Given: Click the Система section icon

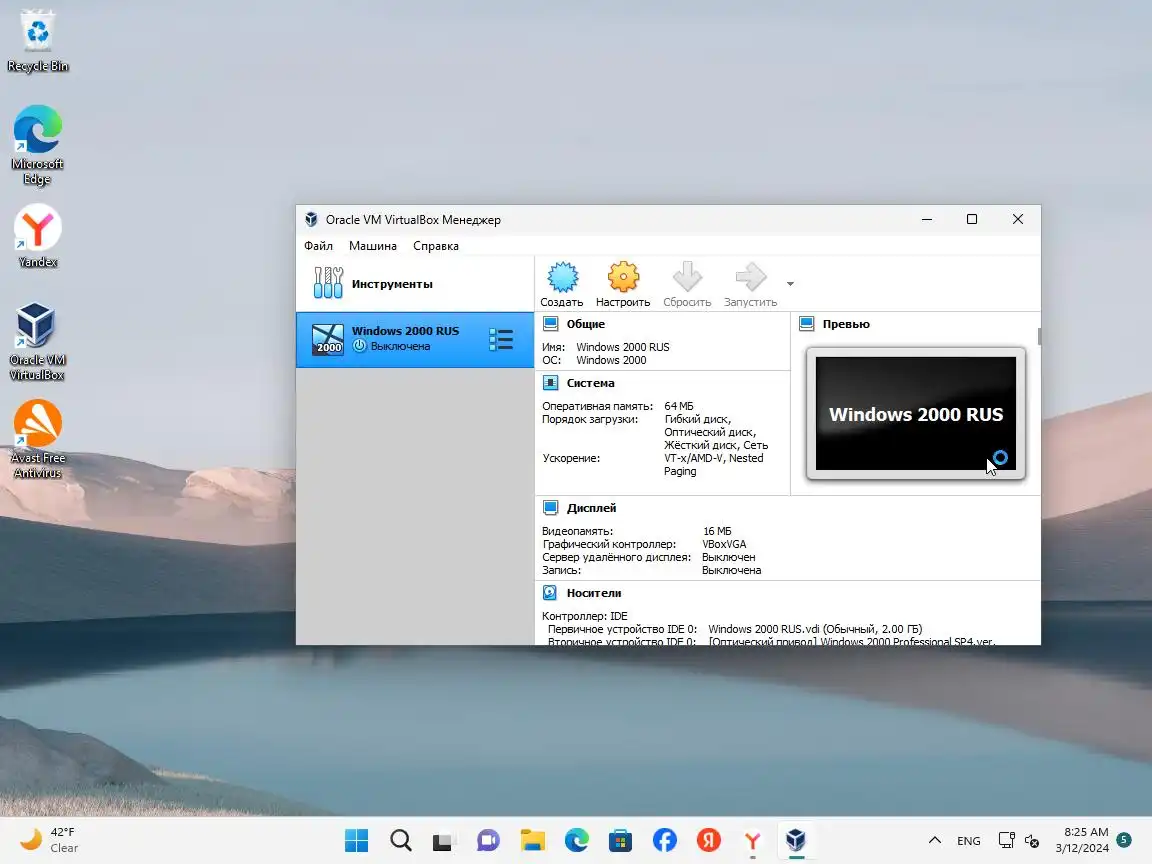Looking at the screenshot, I should (550, 383).
